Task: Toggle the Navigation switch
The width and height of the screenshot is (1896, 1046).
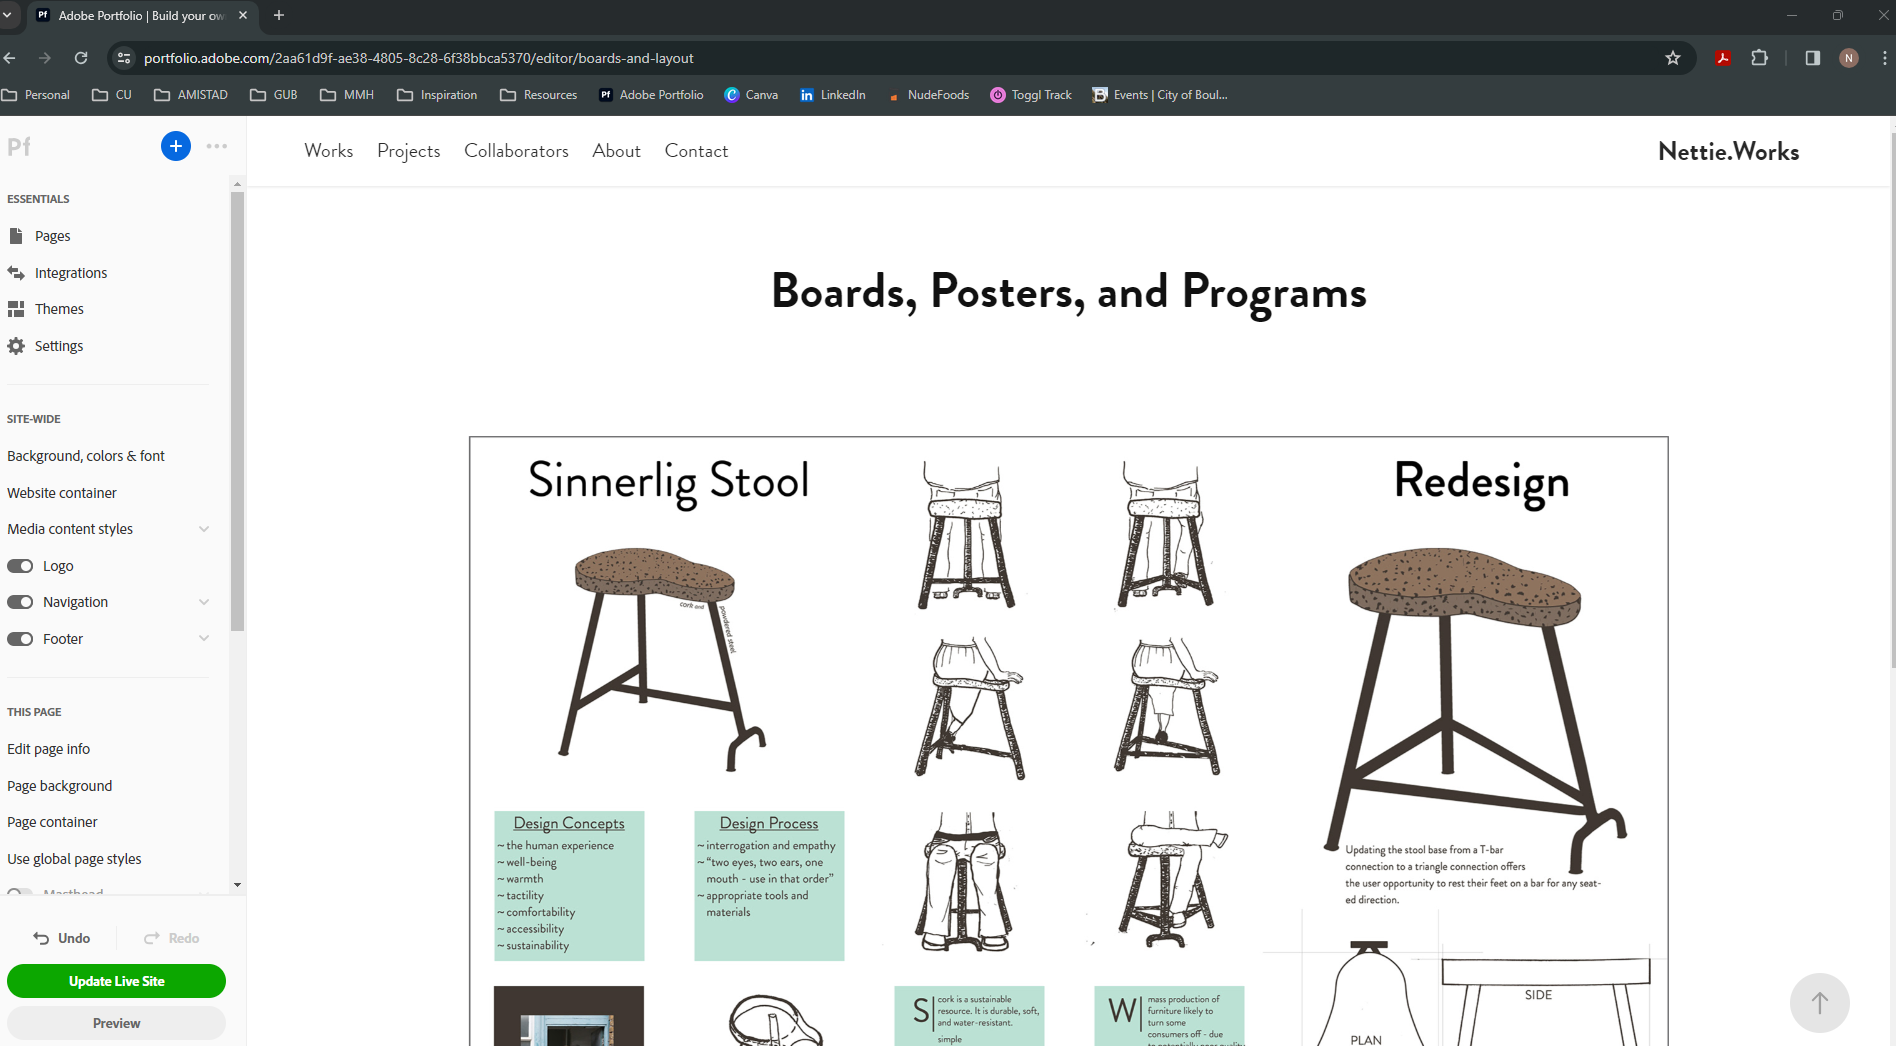Action: (20, 602)
